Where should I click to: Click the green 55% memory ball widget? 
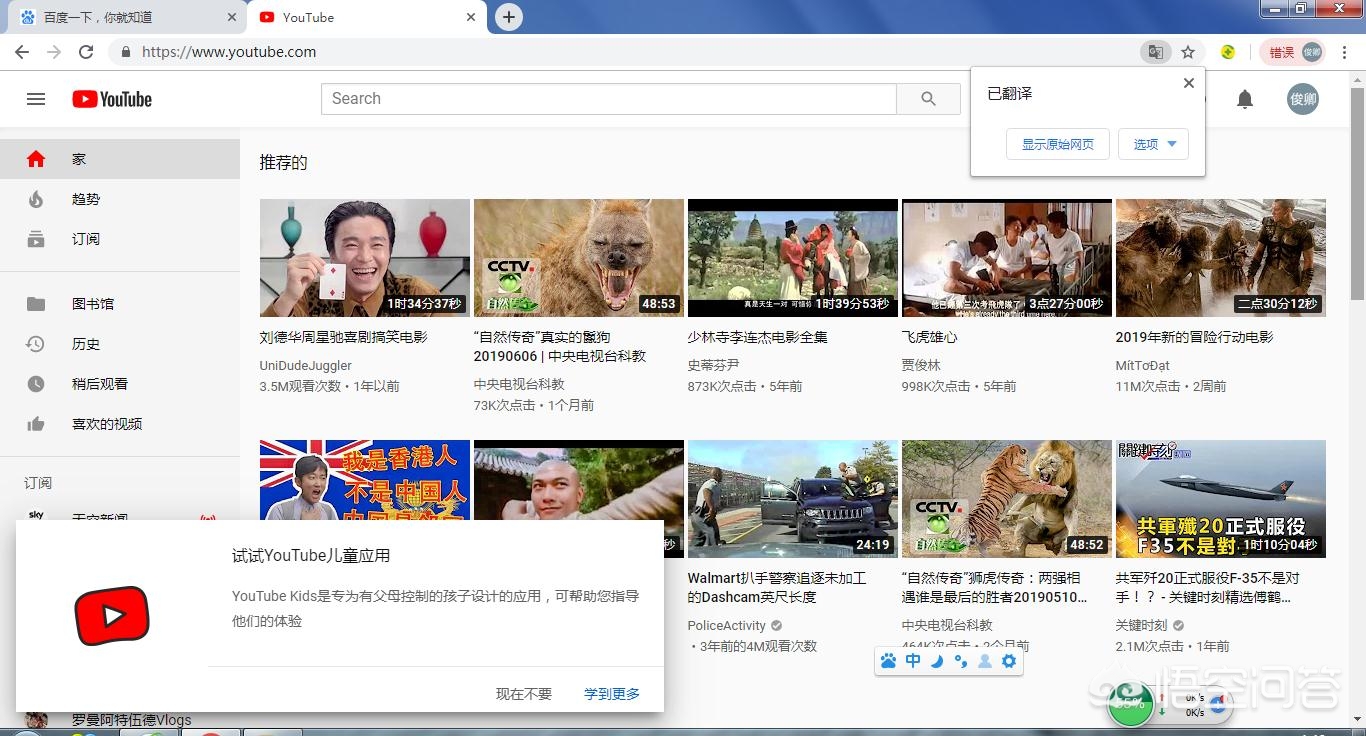pos(1131,704)
